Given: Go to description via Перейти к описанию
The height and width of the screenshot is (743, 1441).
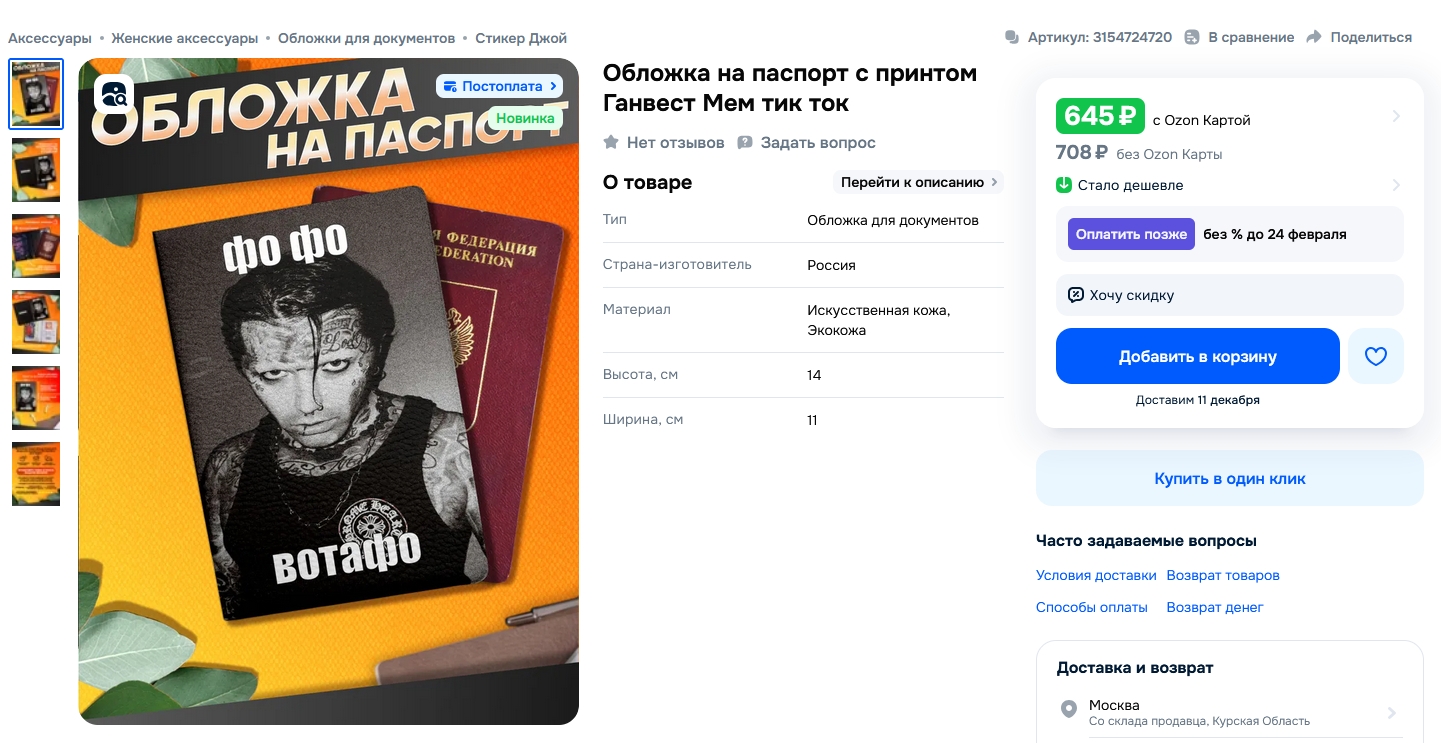Looking at the screenshot, I should (918, 182).
